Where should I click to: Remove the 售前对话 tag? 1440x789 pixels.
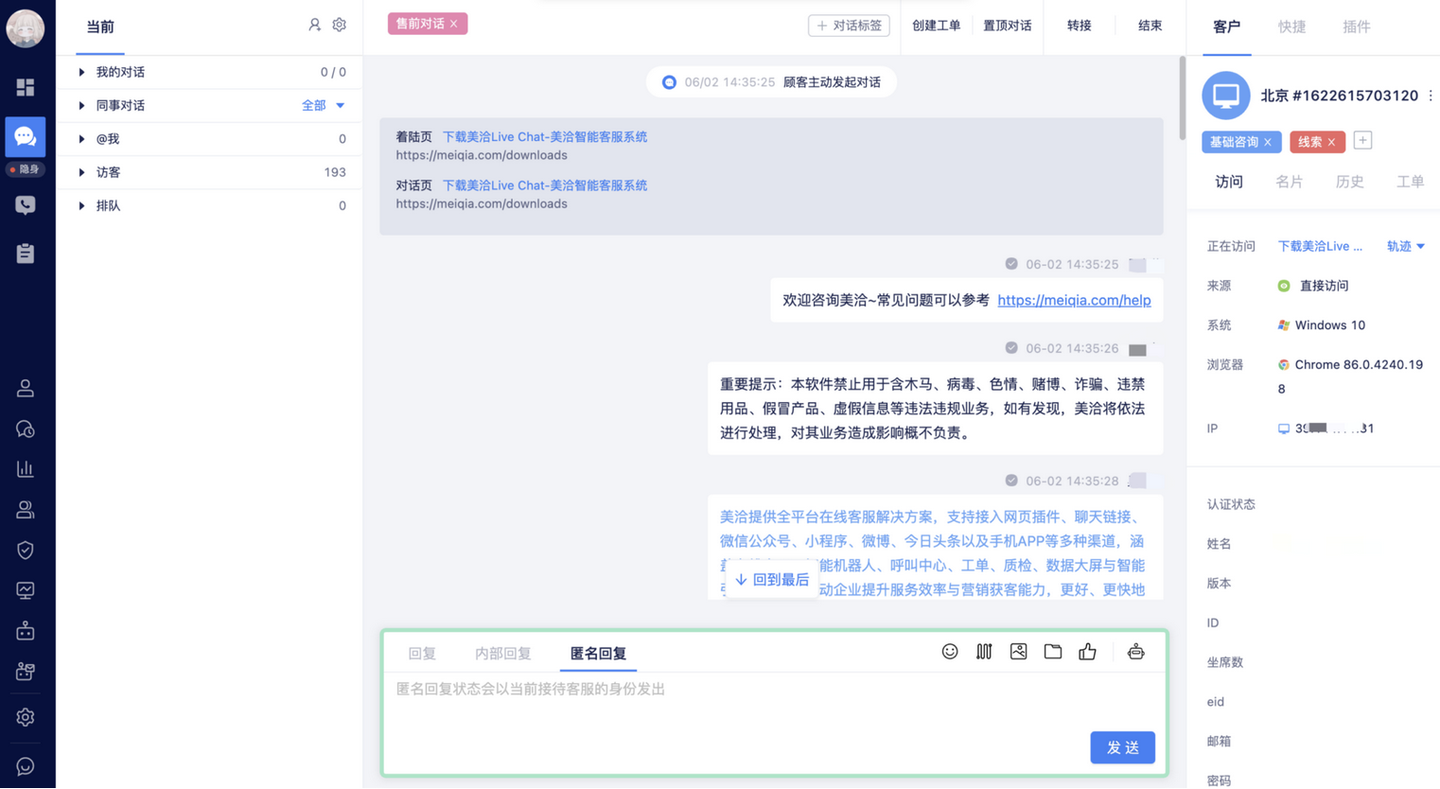click(x=453, y=23)
